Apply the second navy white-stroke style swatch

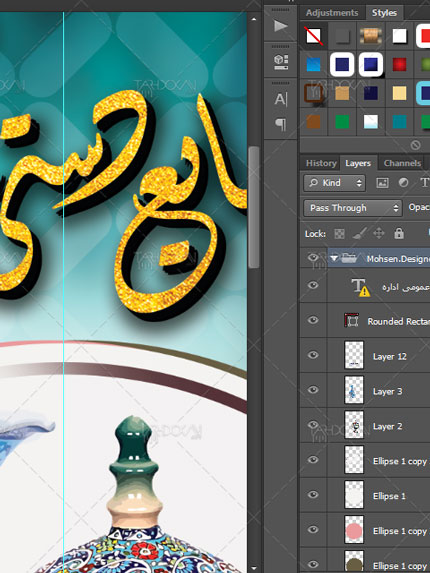[x=371, y=65]
